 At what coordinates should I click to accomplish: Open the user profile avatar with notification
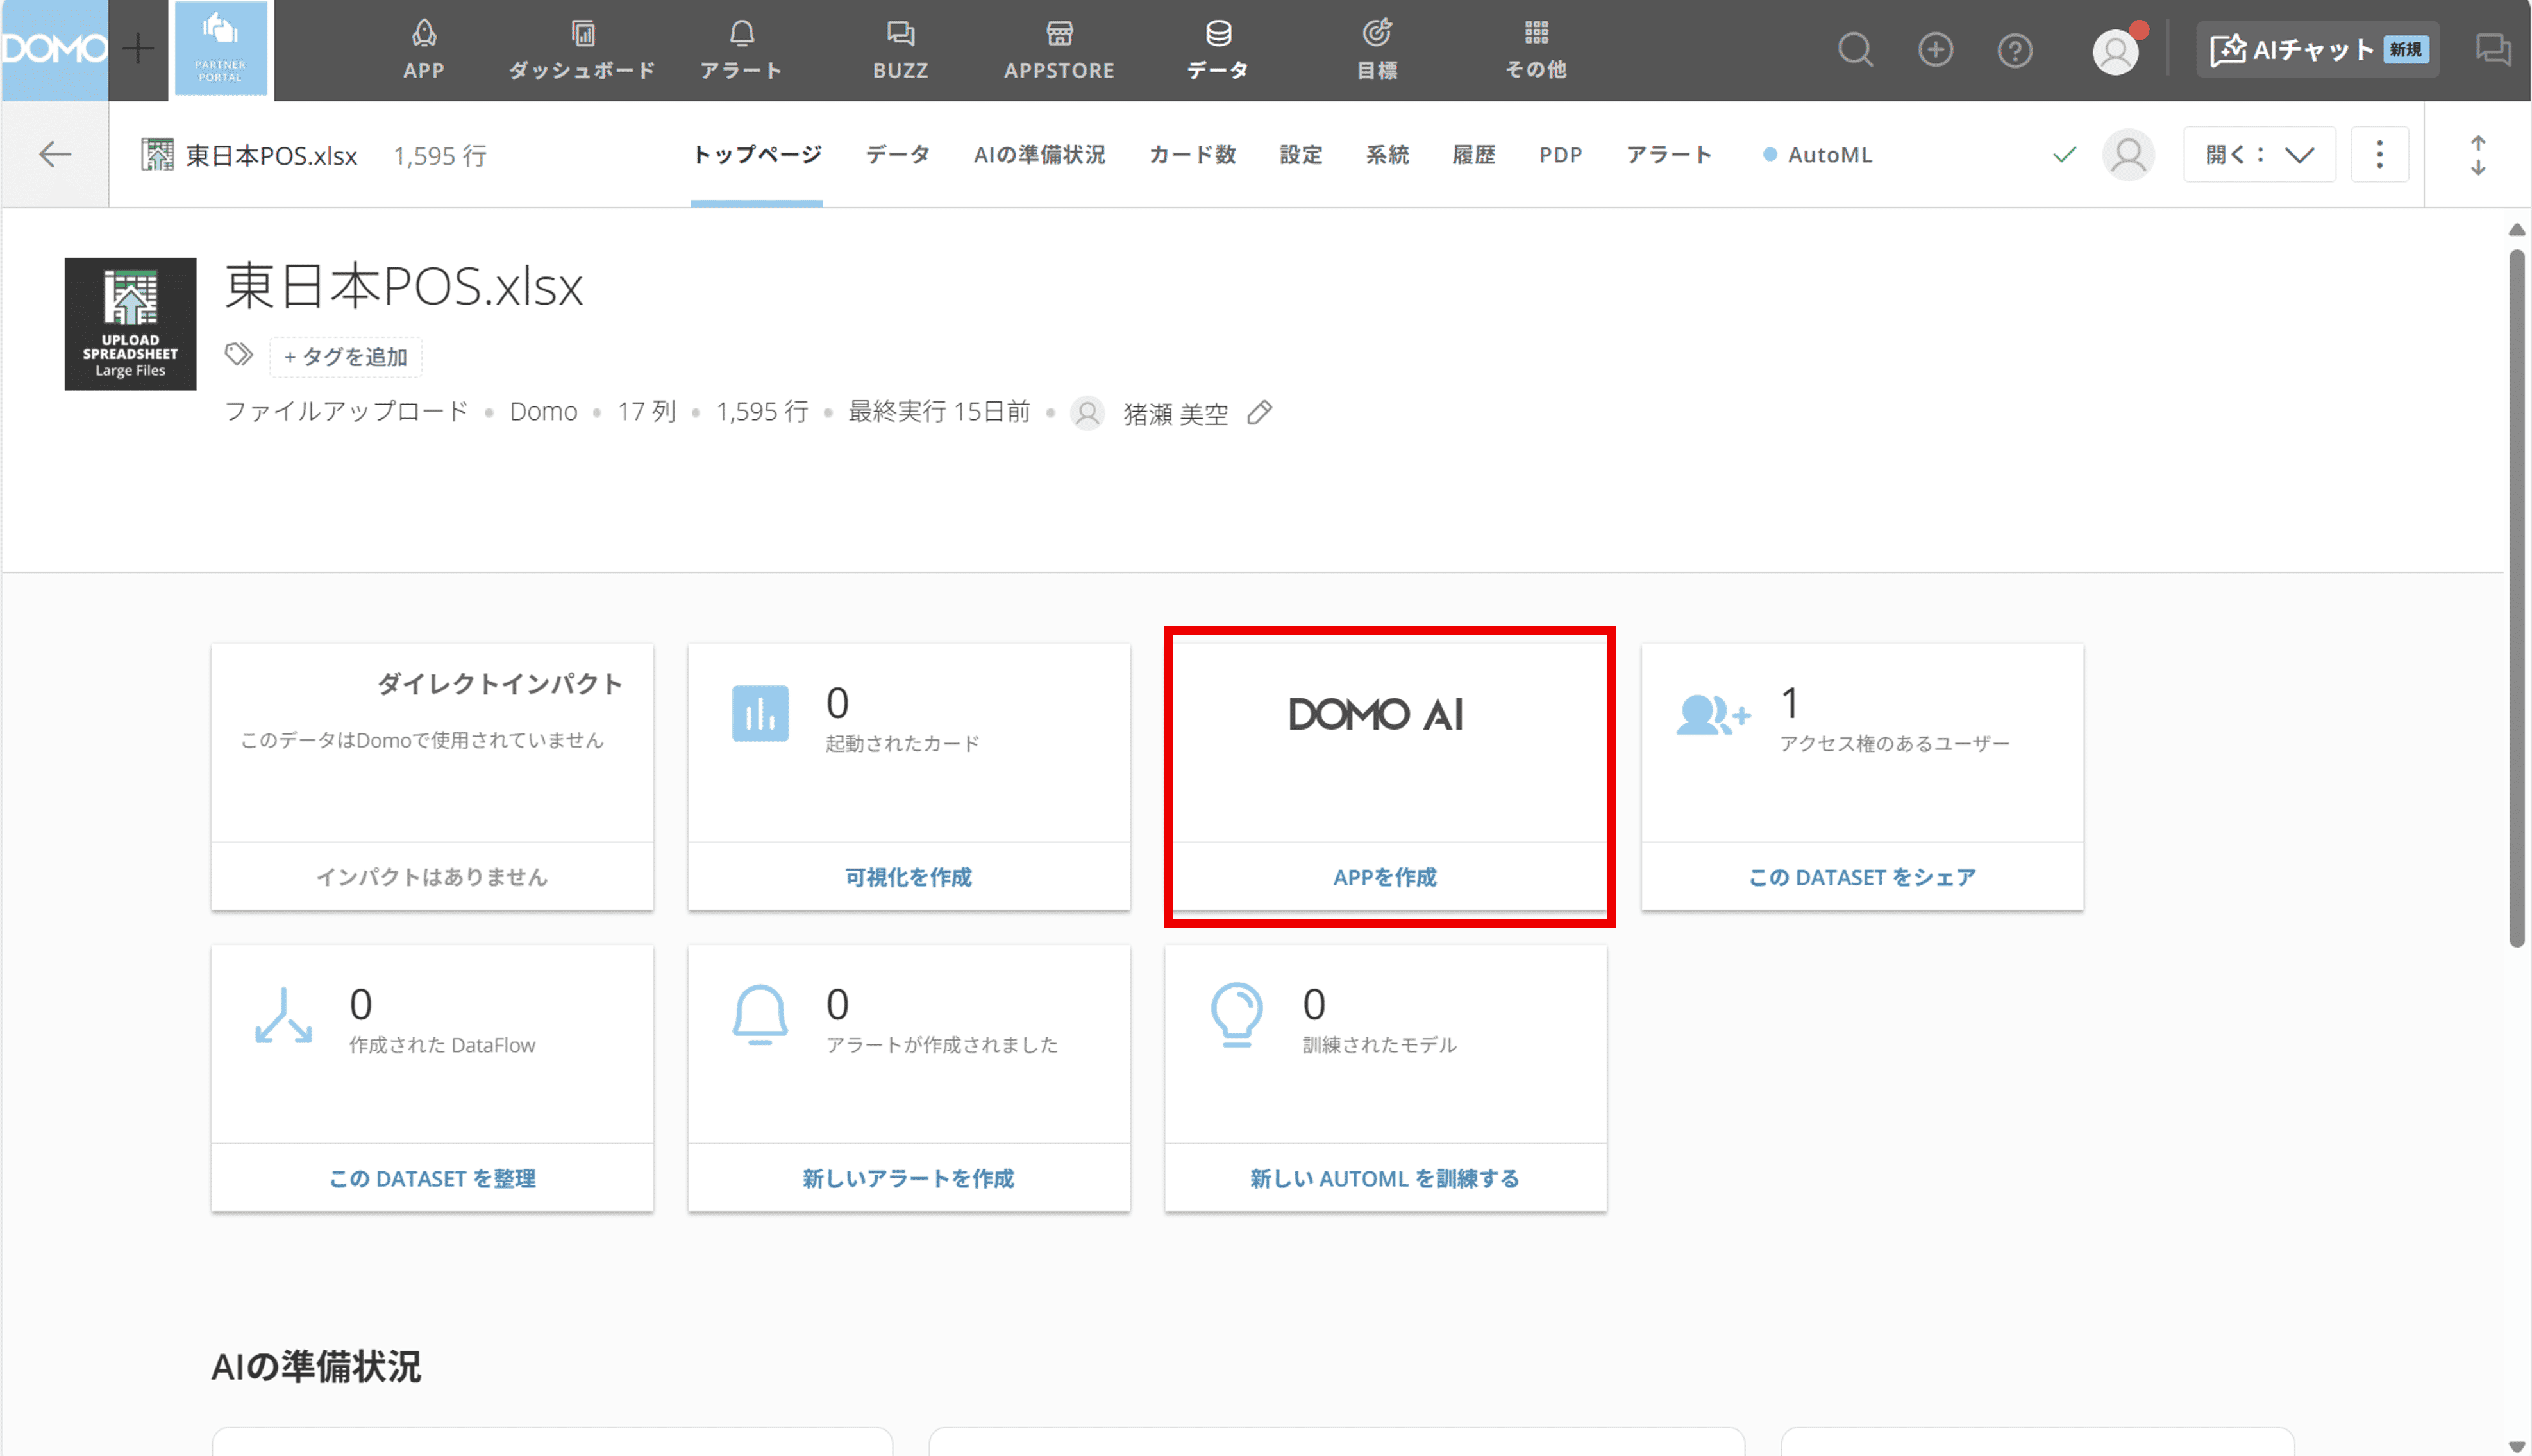(2116, 50)
